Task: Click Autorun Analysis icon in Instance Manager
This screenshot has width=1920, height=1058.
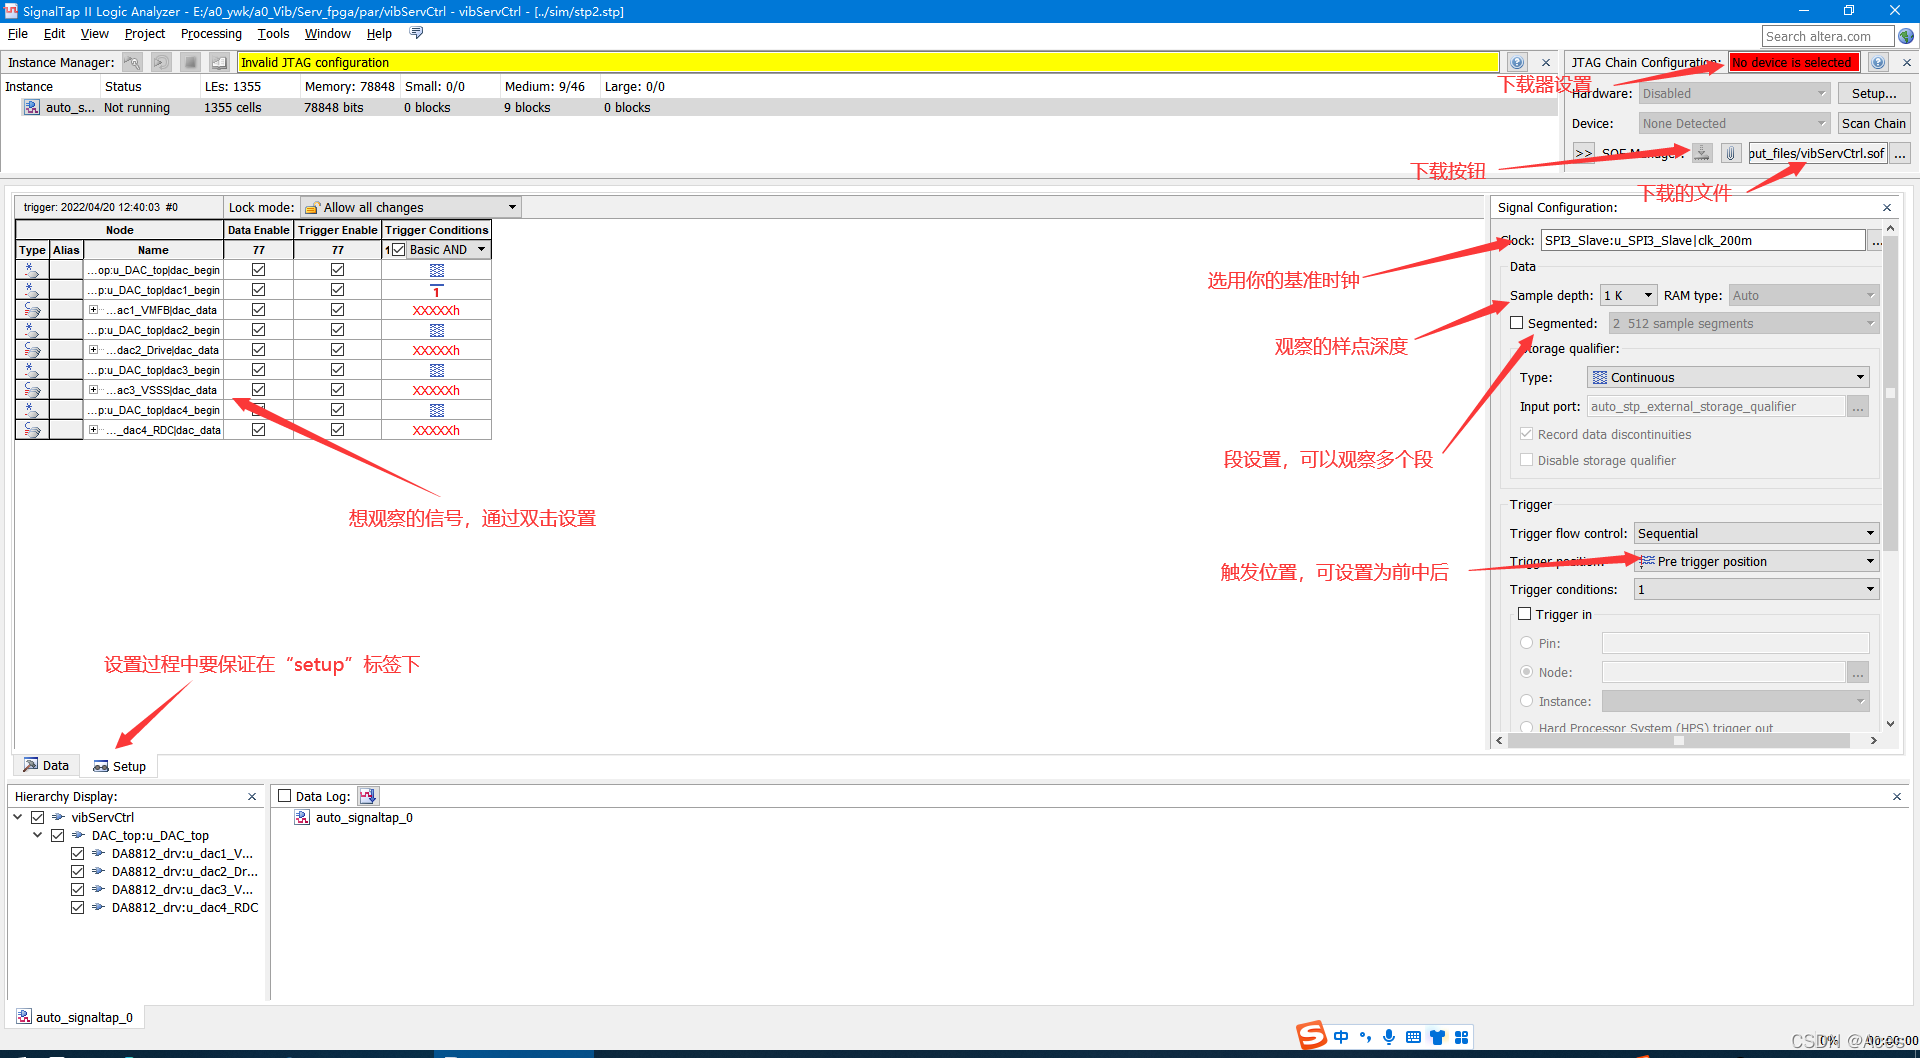Action: tap(161, 62)
